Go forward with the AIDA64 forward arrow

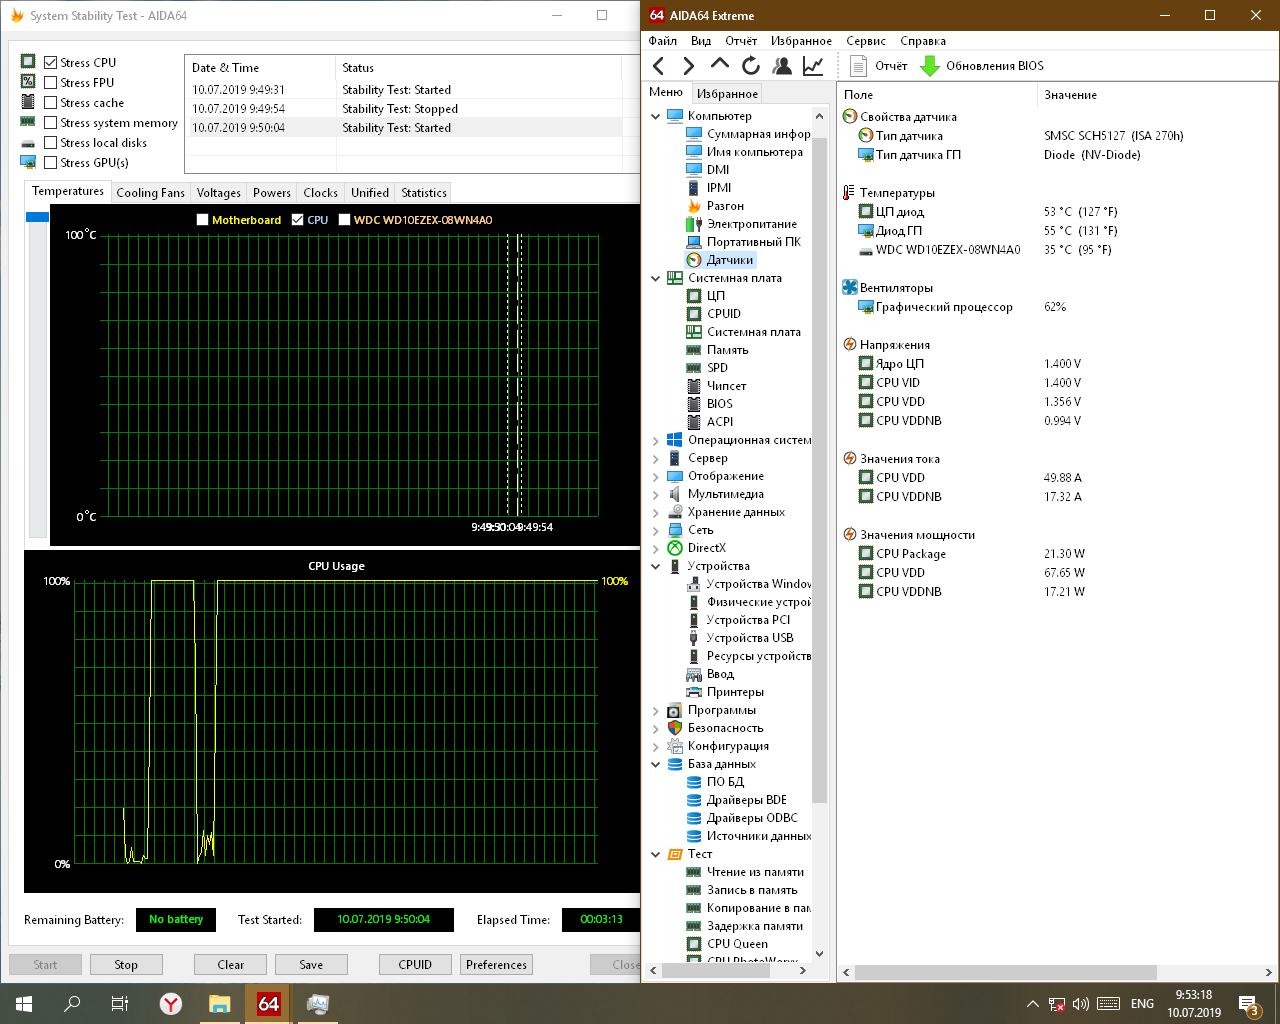tap(688, 66)
